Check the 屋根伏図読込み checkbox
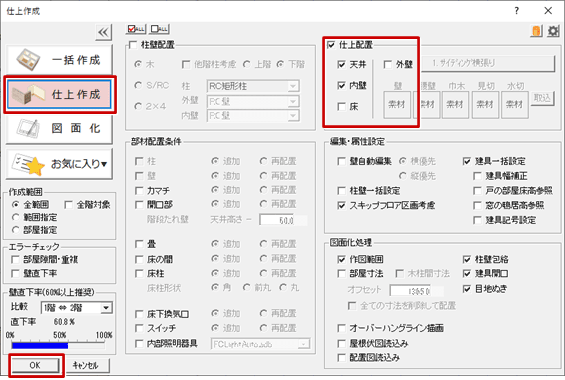 coord(342,344)
